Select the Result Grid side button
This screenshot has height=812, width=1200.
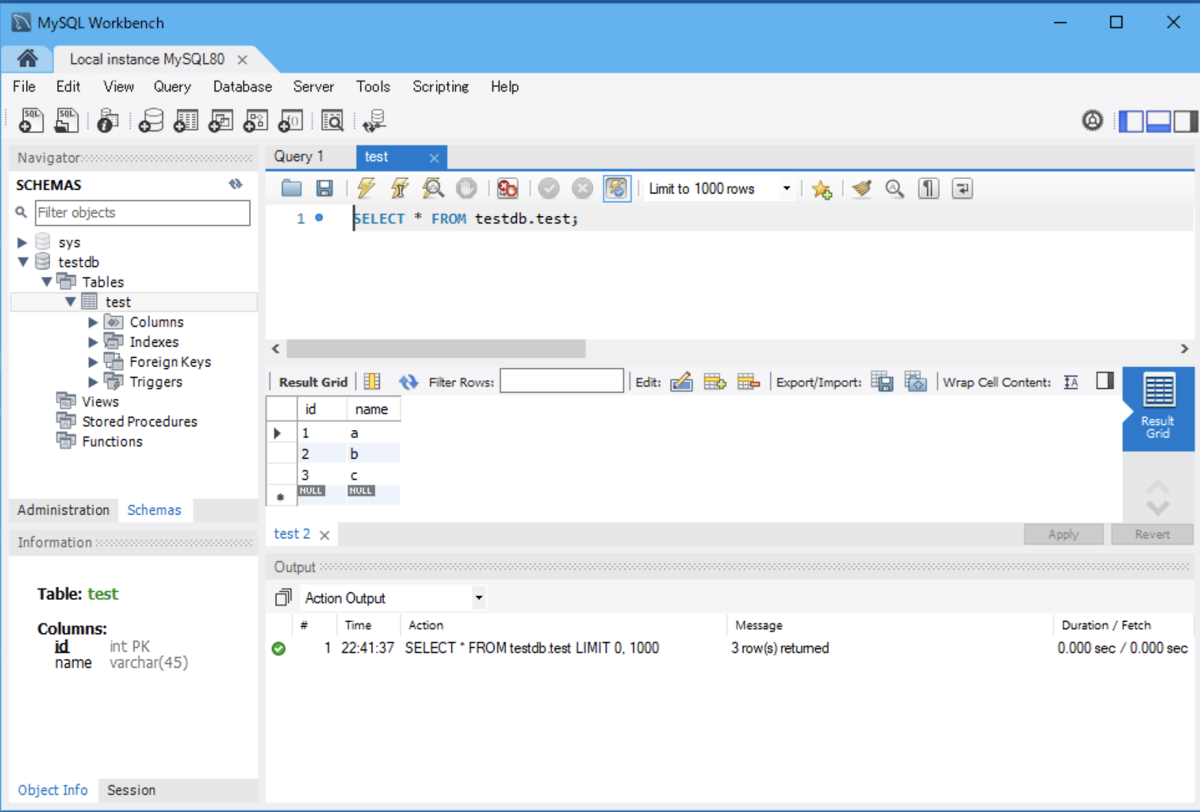[1158, 408]
